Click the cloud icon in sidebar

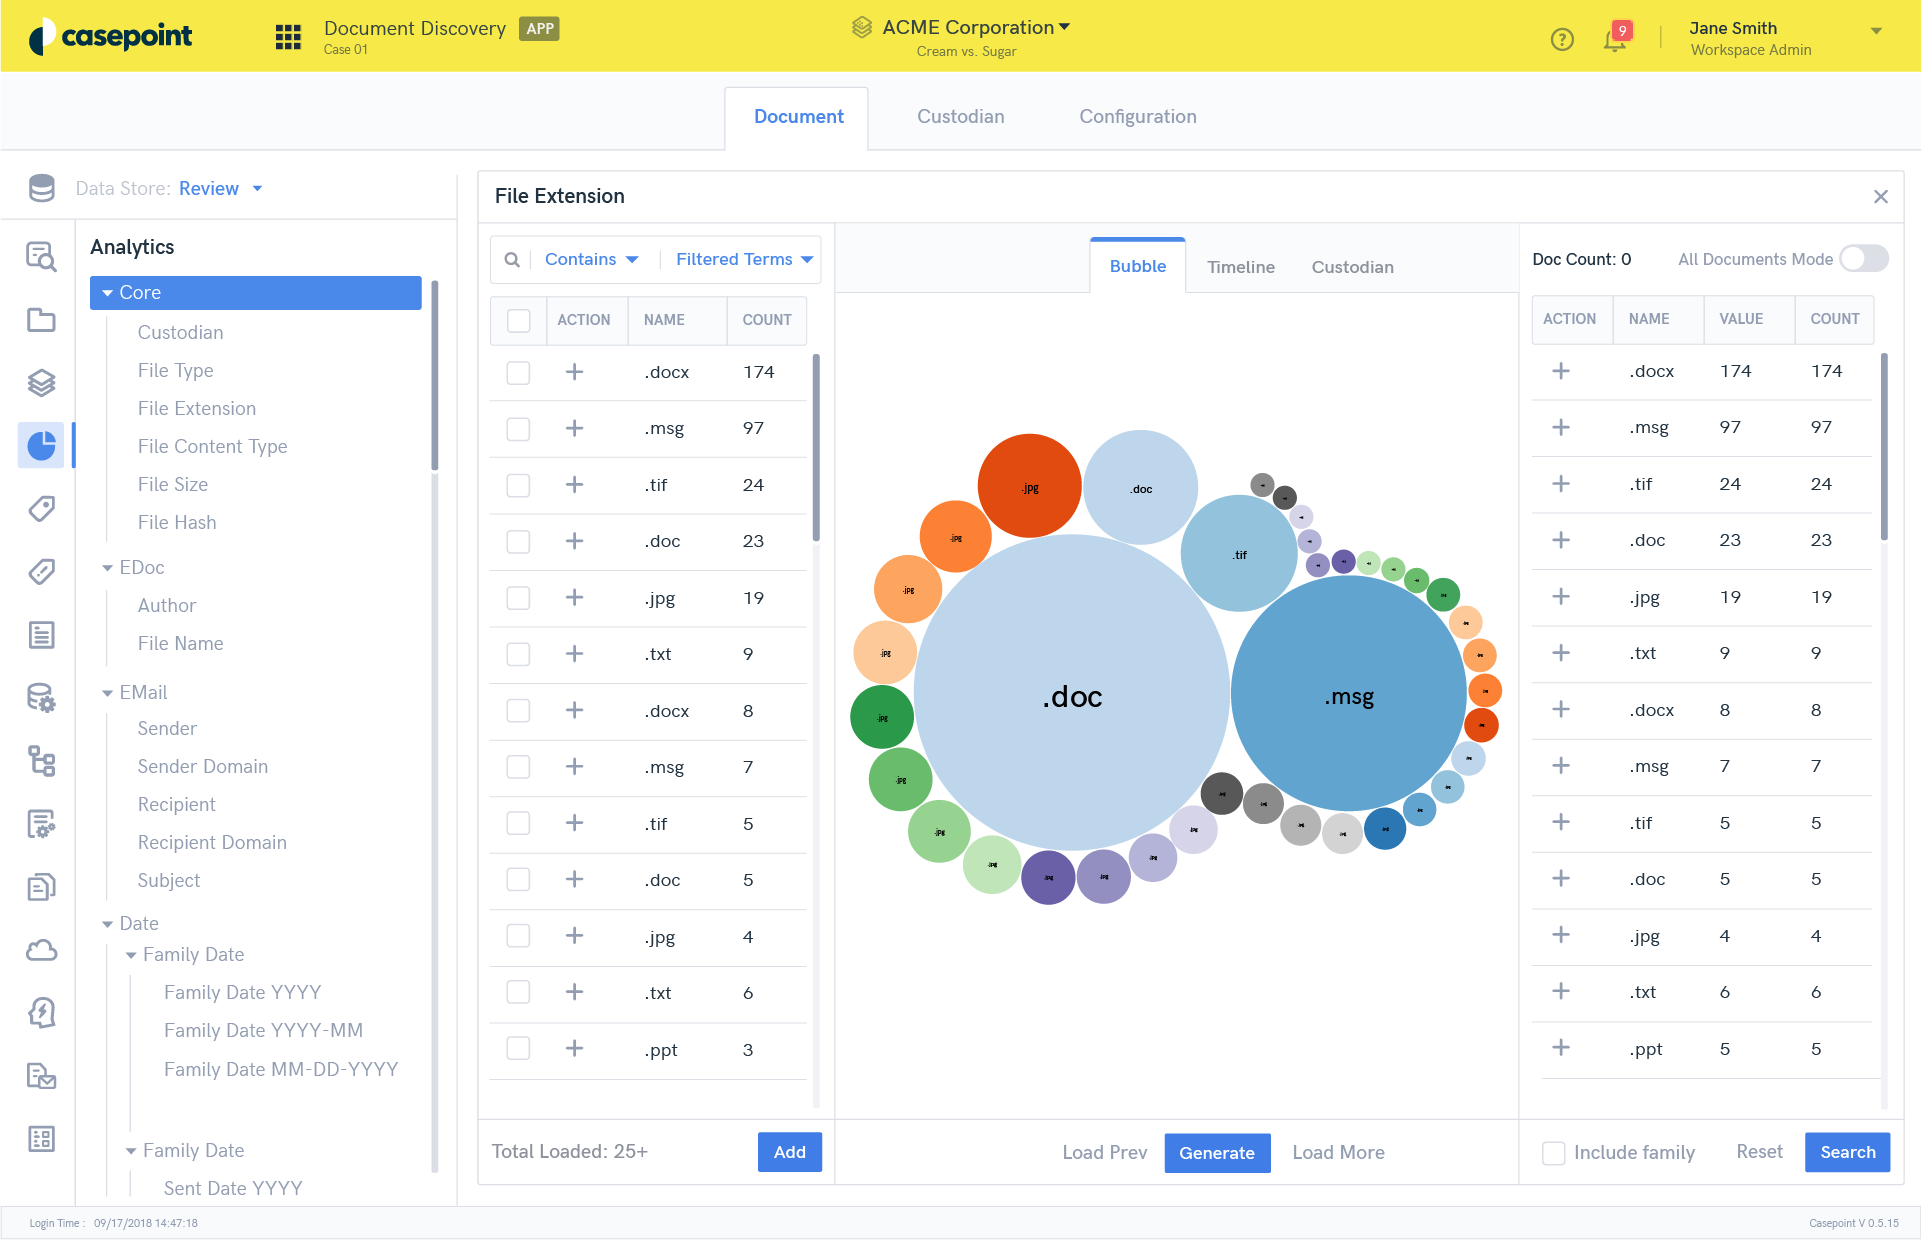[x=42, y=950]
